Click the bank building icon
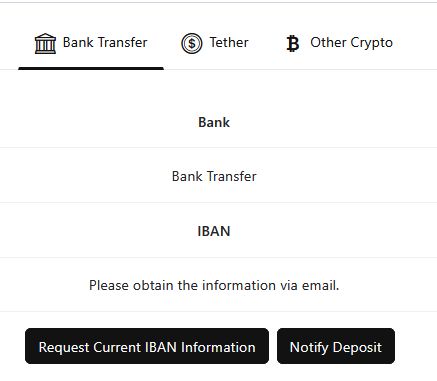Screen dimensions: 437x381 45,43
